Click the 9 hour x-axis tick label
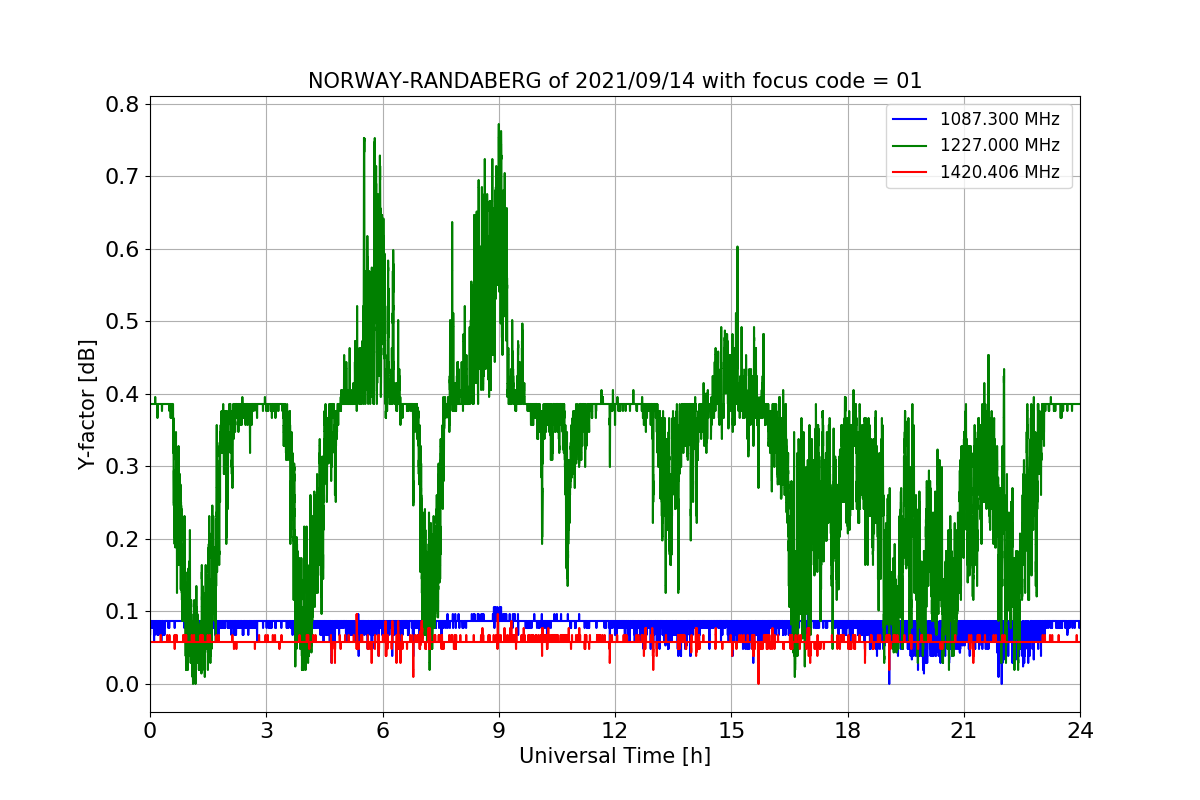The image size is (1200, 800). [x=499, y=731]
